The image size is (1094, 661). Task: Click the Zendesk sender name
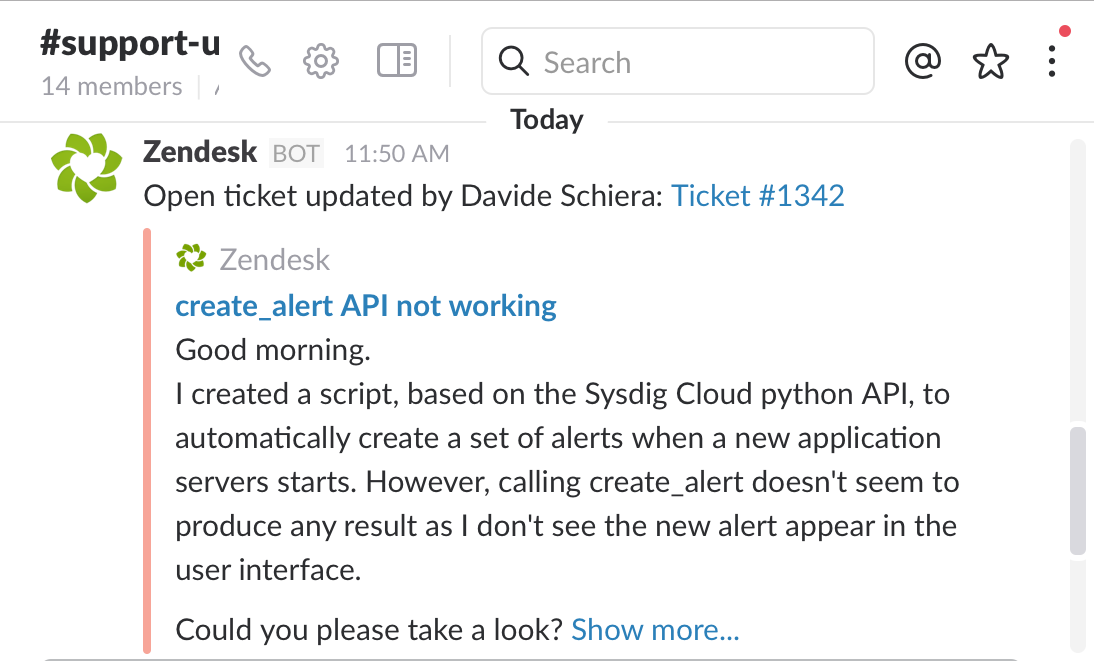point(200,152)
